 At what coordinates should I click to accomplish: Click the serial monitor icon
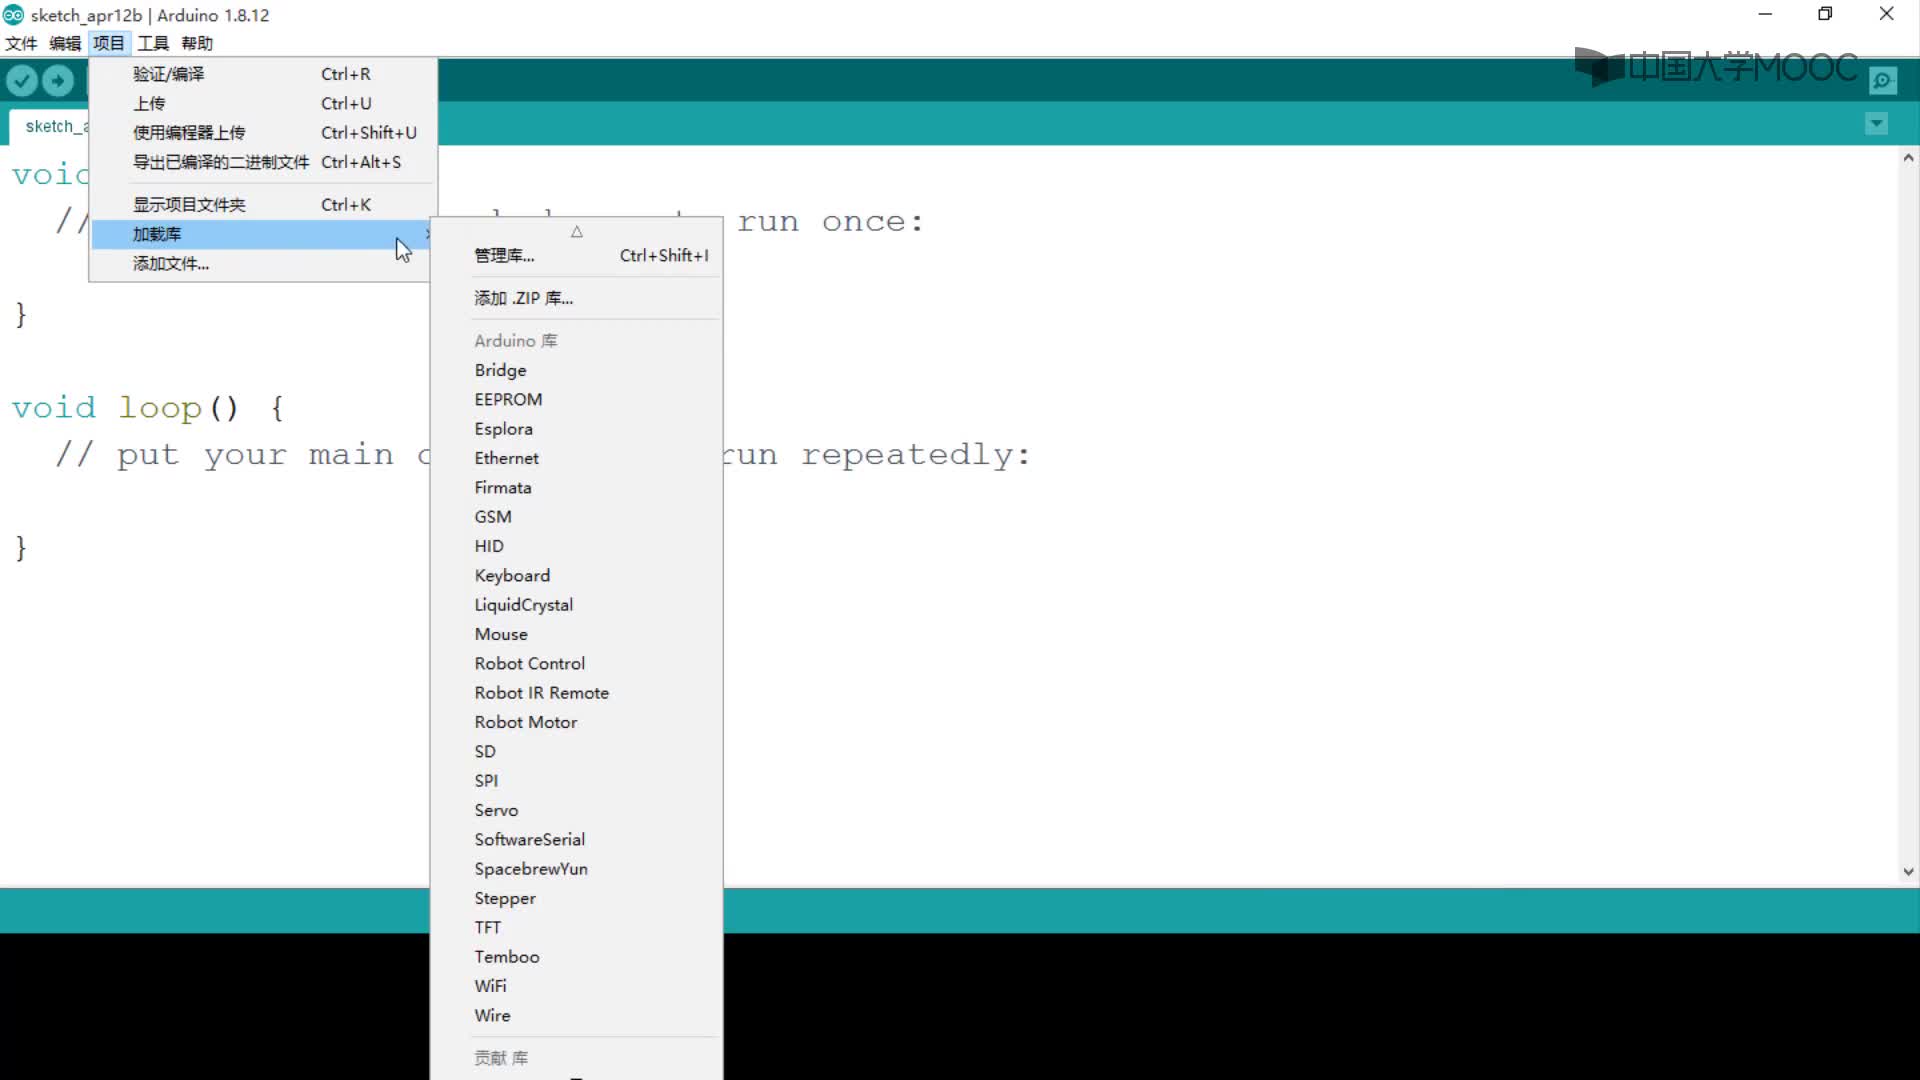tap(1883, 80)
